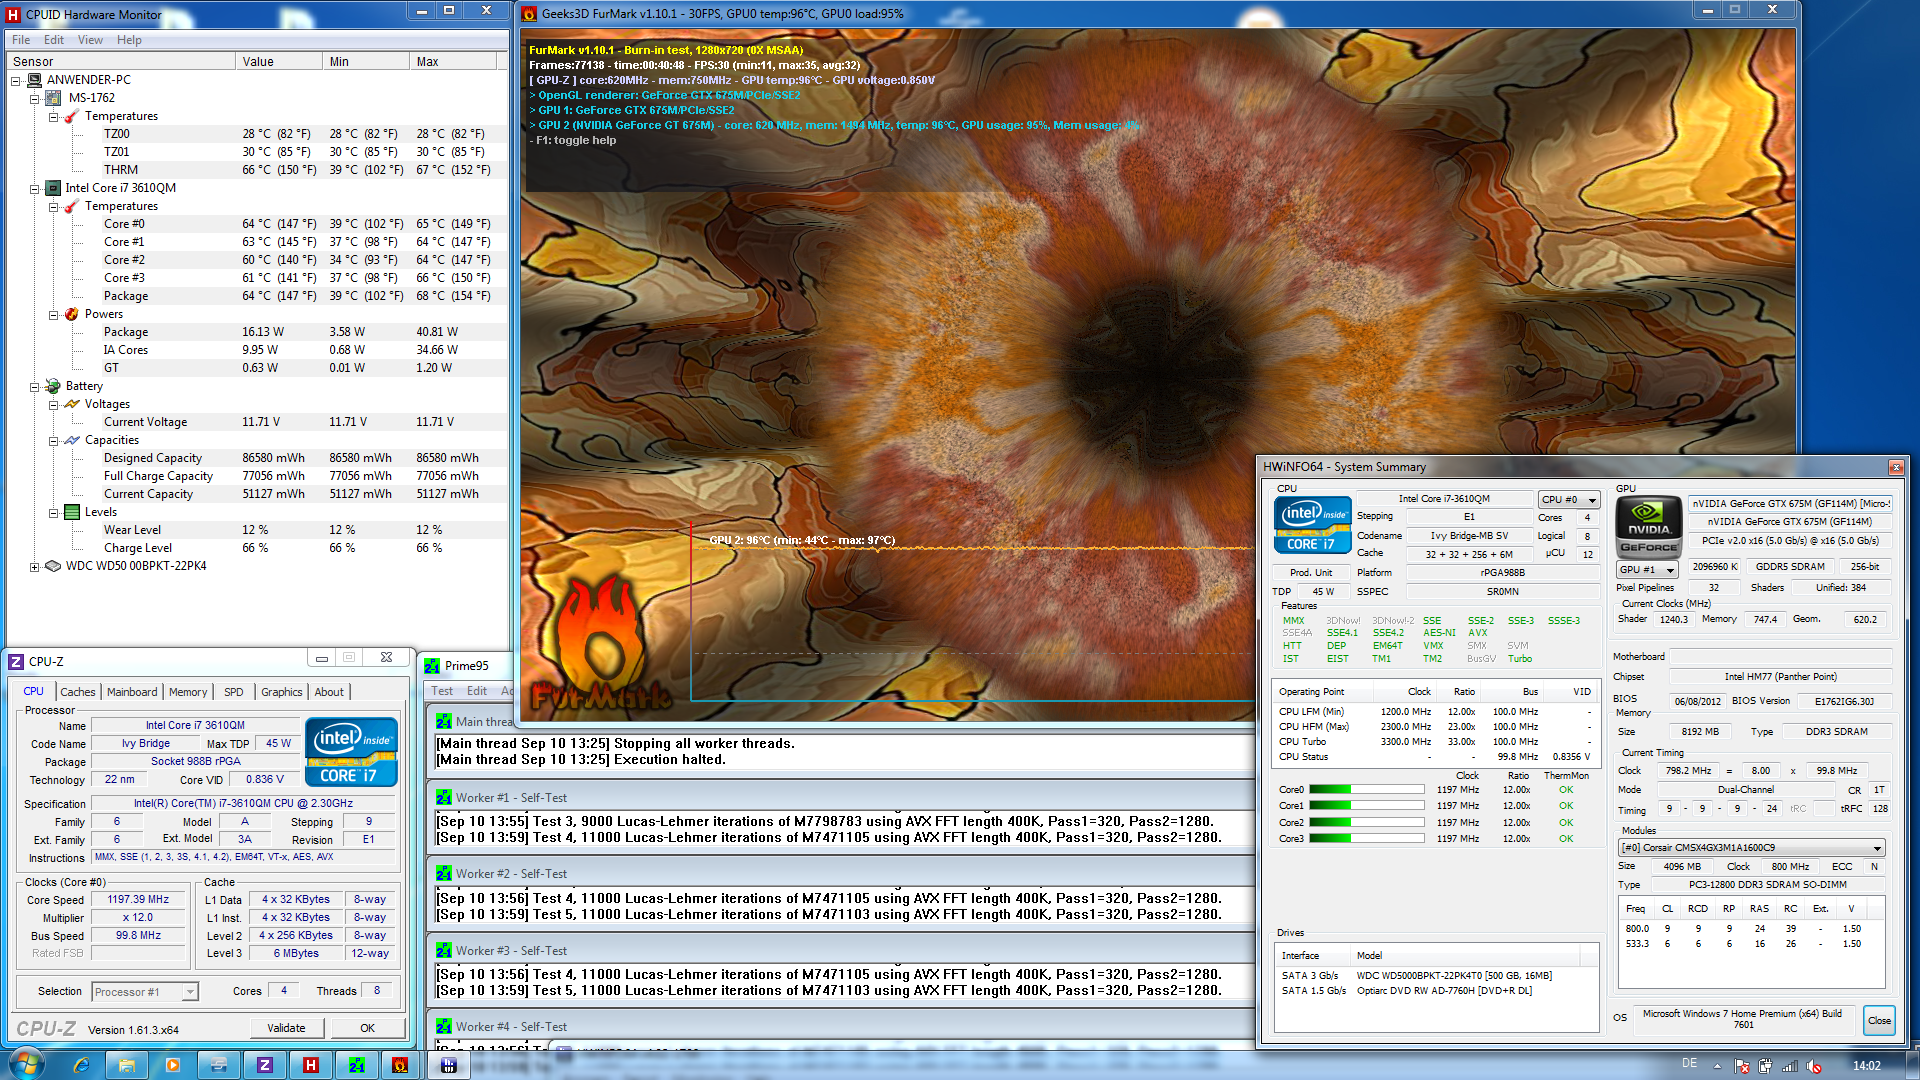Image resolution: width=1920 pixels, height=1080 pixels.
Task: Click the Core0 usage bar in HWiNFO64
Action: (x=1366, y=790)
